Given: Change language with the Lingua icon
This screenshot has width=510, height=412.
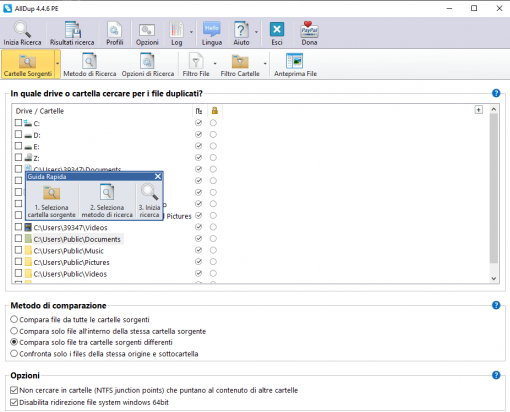Looking at the screenshot, I should tap(212, 33).
